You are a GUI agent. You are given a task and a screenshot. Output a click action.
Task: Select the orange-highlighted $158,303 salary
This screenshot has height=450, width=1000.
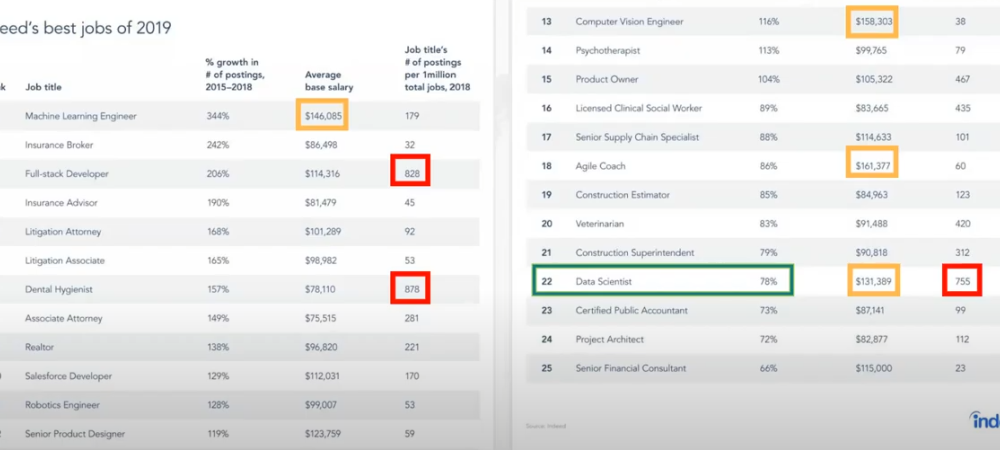click(874, 21)
